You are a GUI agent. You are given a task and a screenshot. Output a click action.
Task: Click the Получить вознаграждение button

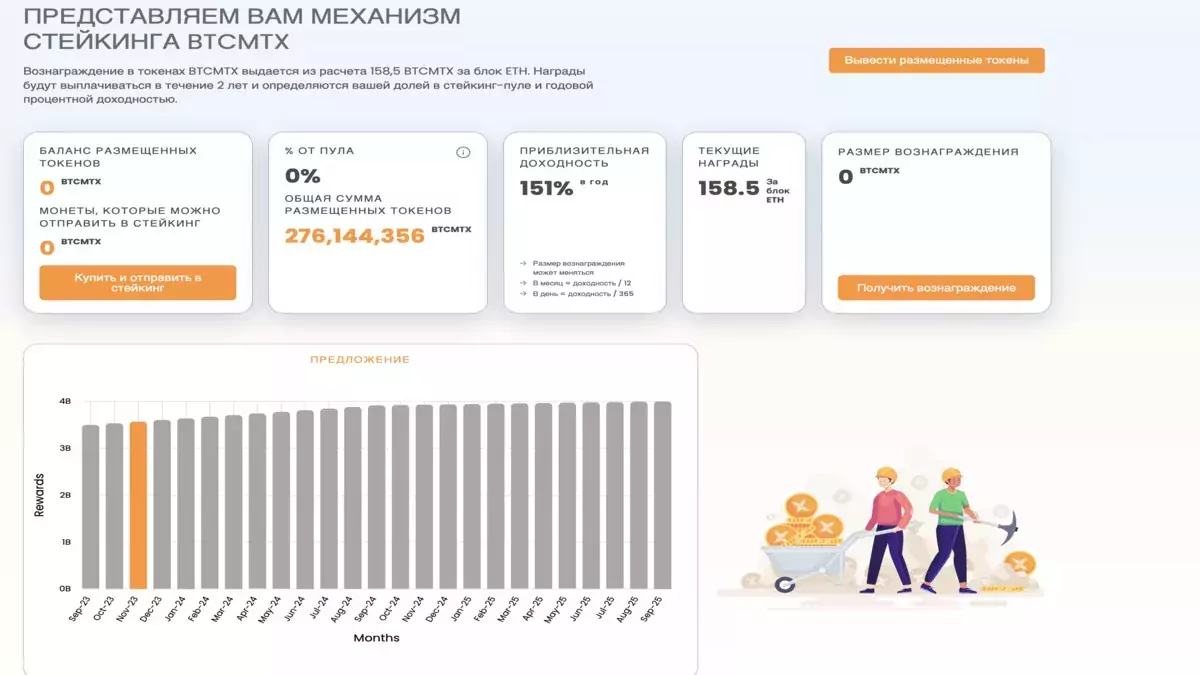[936, 288]
